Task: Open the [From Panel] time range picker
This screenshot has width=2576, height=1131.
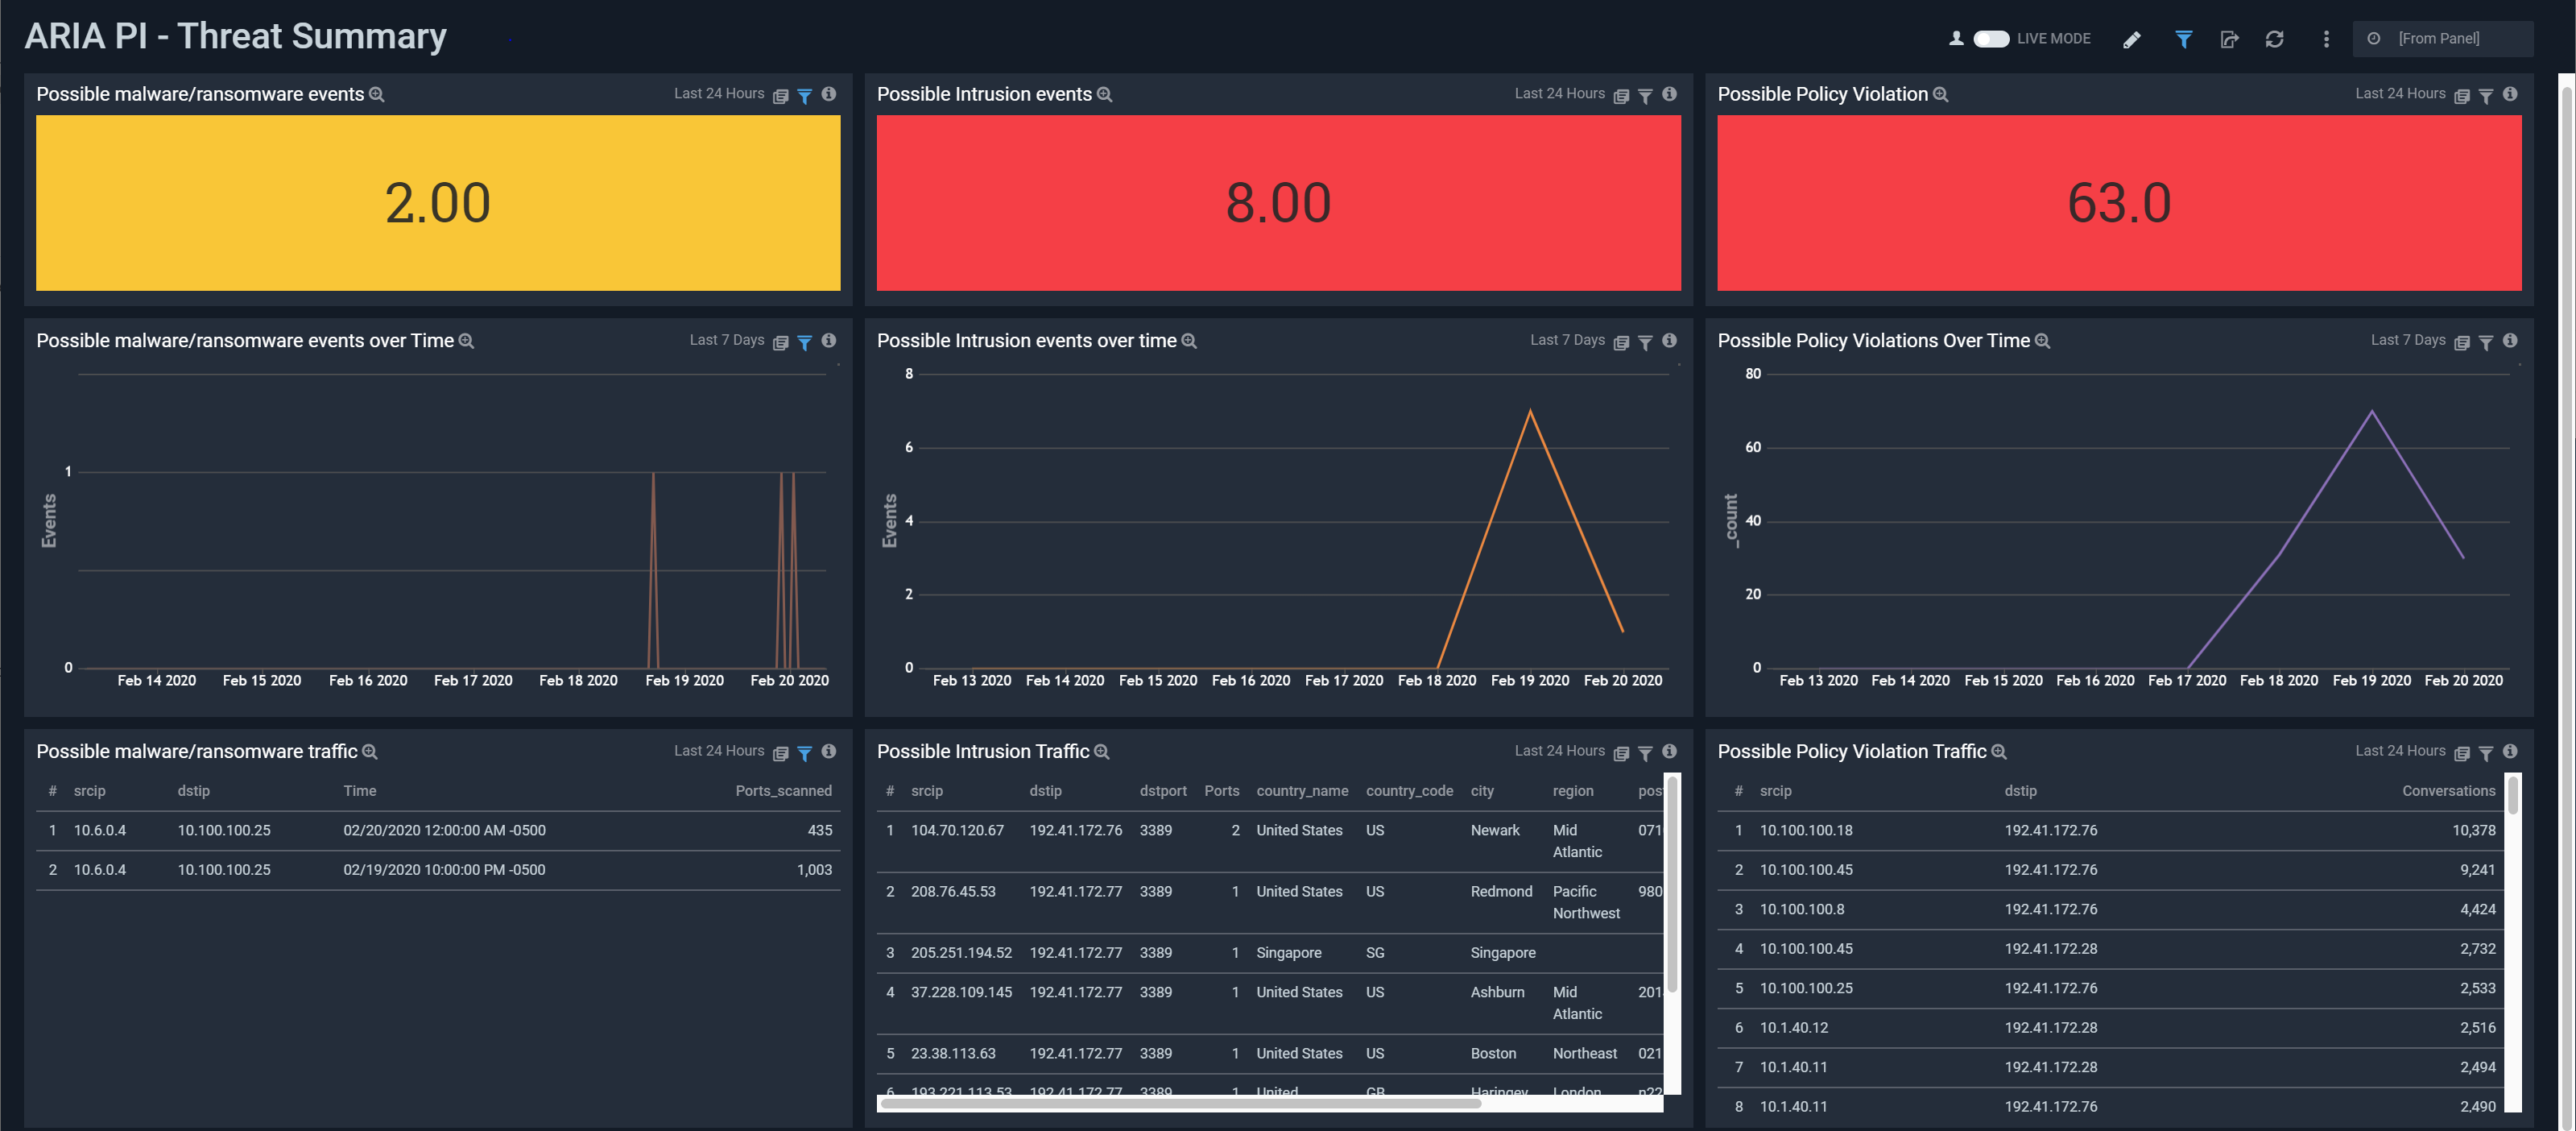Action: [x=2442, y=39]
